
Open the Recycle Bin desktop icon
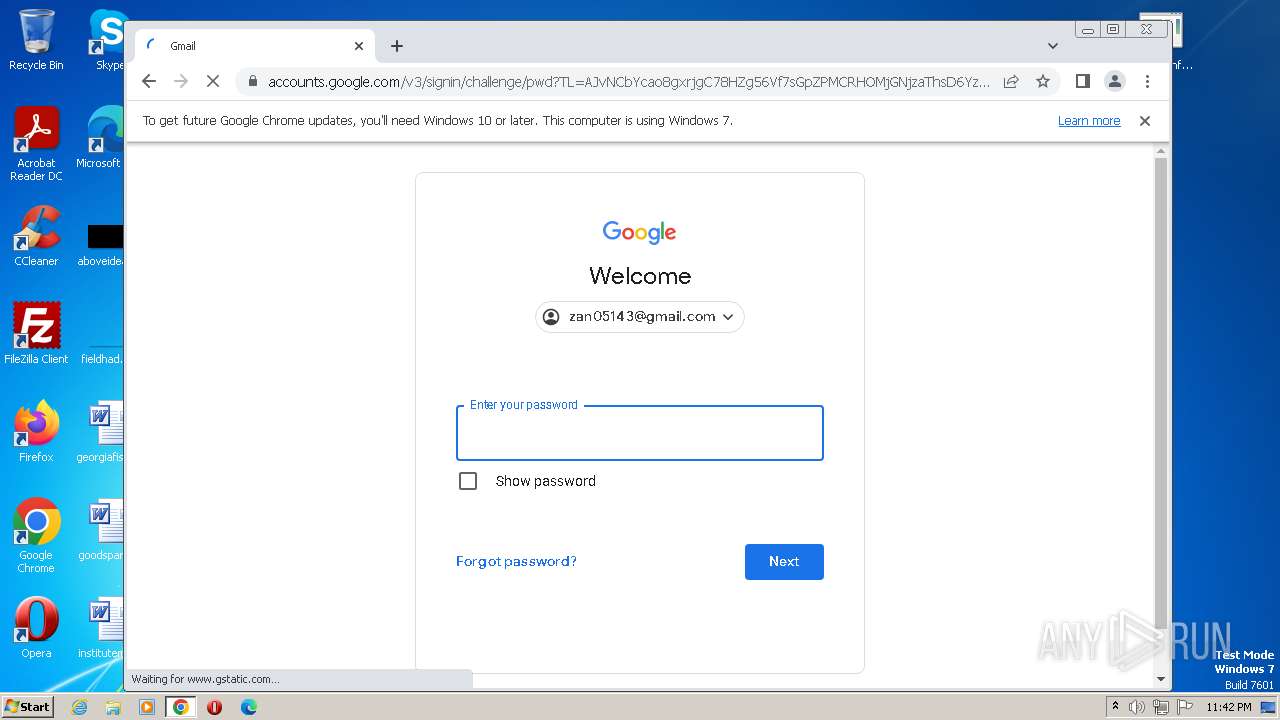pos(36,40)
